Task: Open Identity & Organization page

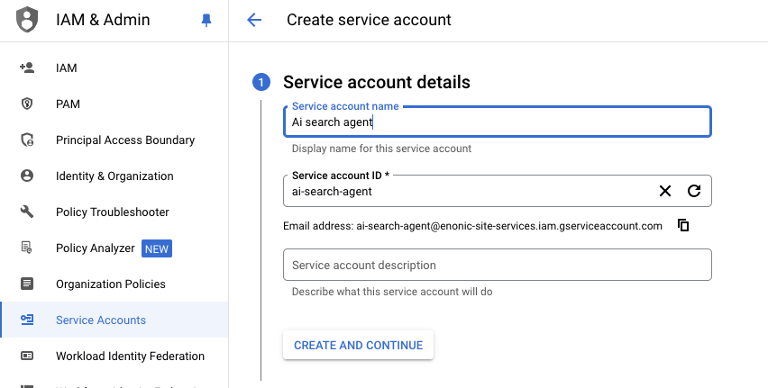Action: [x=114, y=176]
